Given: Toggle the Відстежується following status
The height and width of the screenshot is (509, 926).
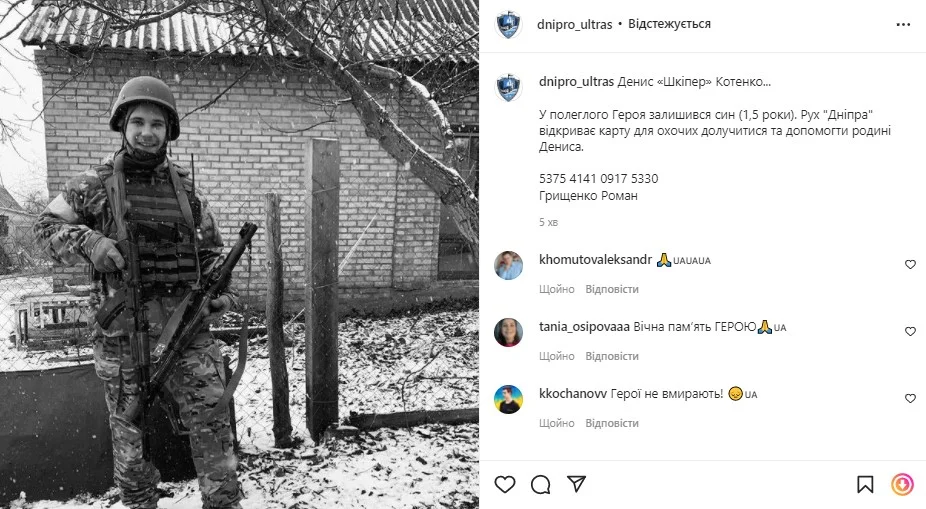Looking at the screenshot, I should [669, 24].
